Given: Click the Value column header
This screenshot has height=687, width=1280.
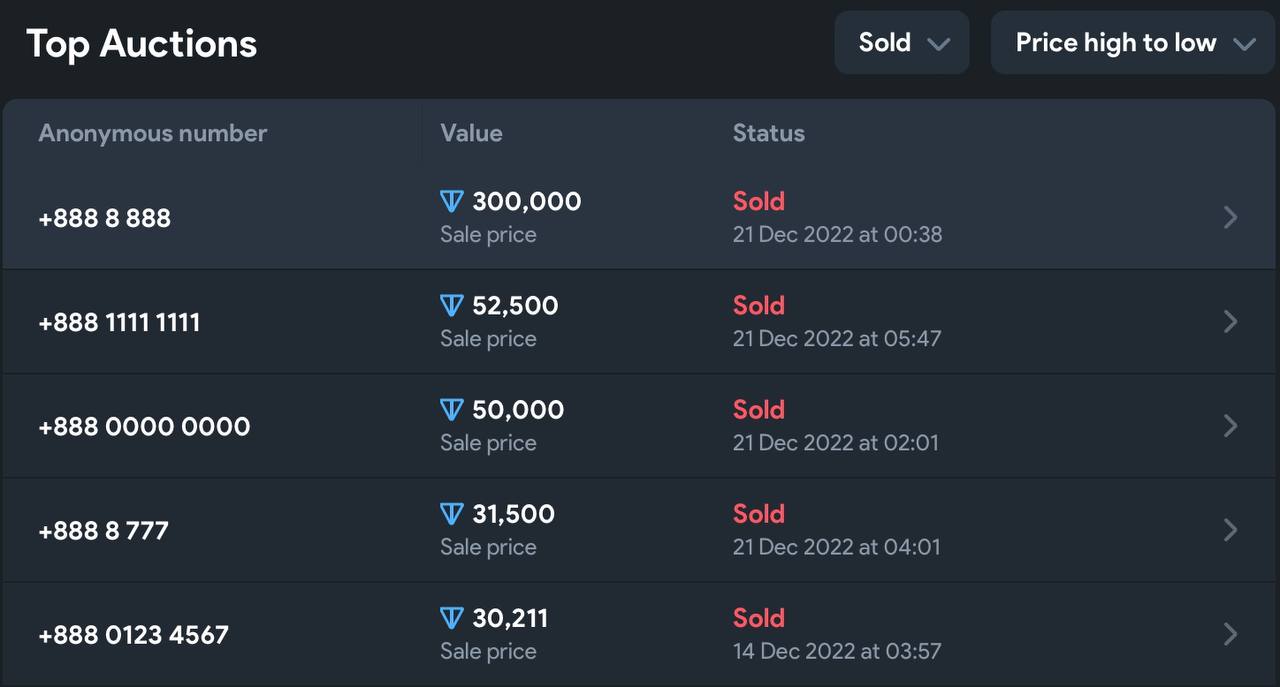Looking at the screenshot, I should [471, 133].
